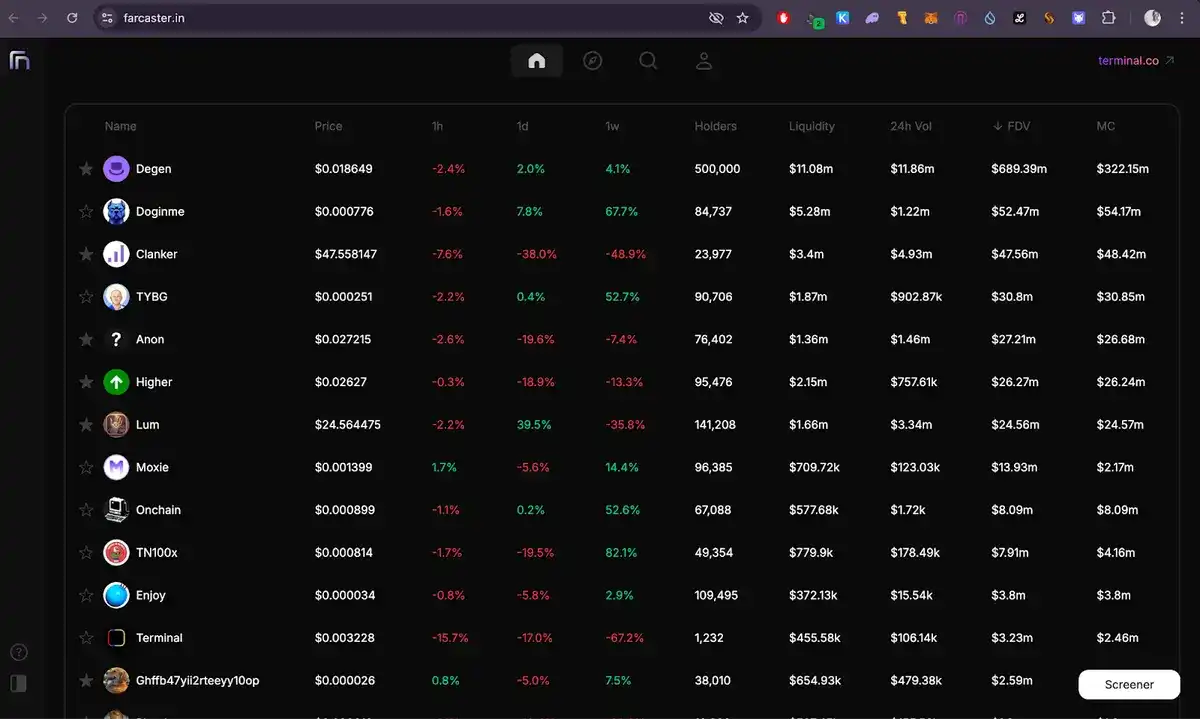This screenshot has width=1200, height=719.
Task: Click the Clanker token avatar
Action: point(116,254)
